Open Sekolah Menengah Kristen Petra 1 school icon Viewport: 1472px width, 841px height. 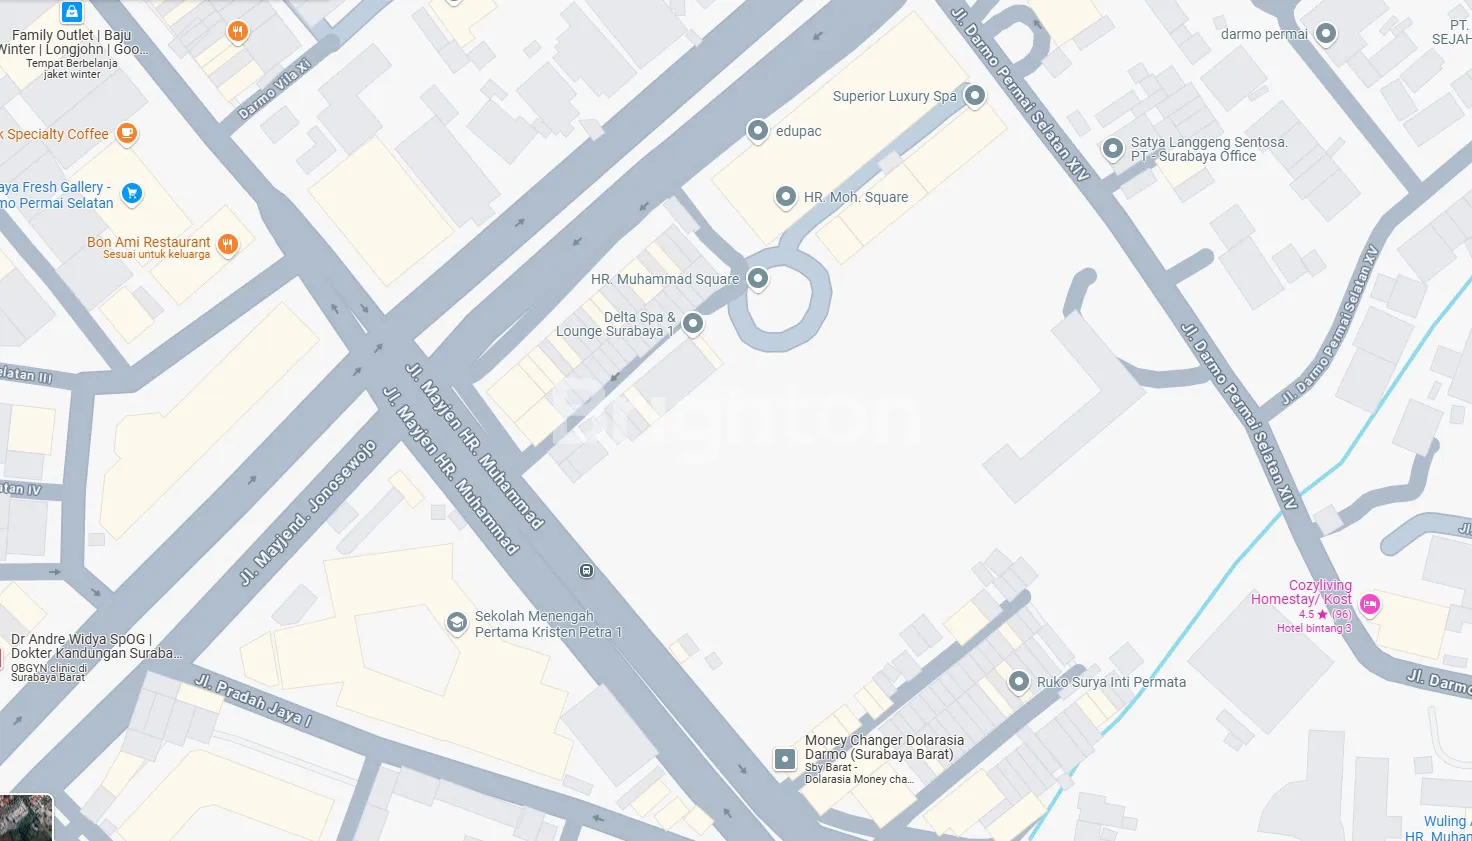pos(456,624)
